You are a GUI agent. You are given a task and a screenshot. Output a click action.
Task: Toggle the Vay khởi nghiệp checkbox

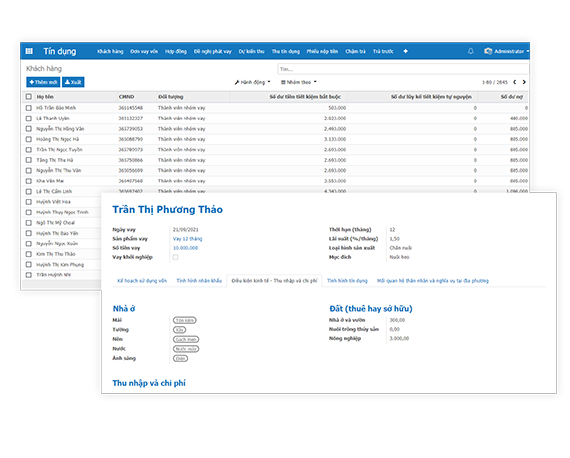point(175,257)
